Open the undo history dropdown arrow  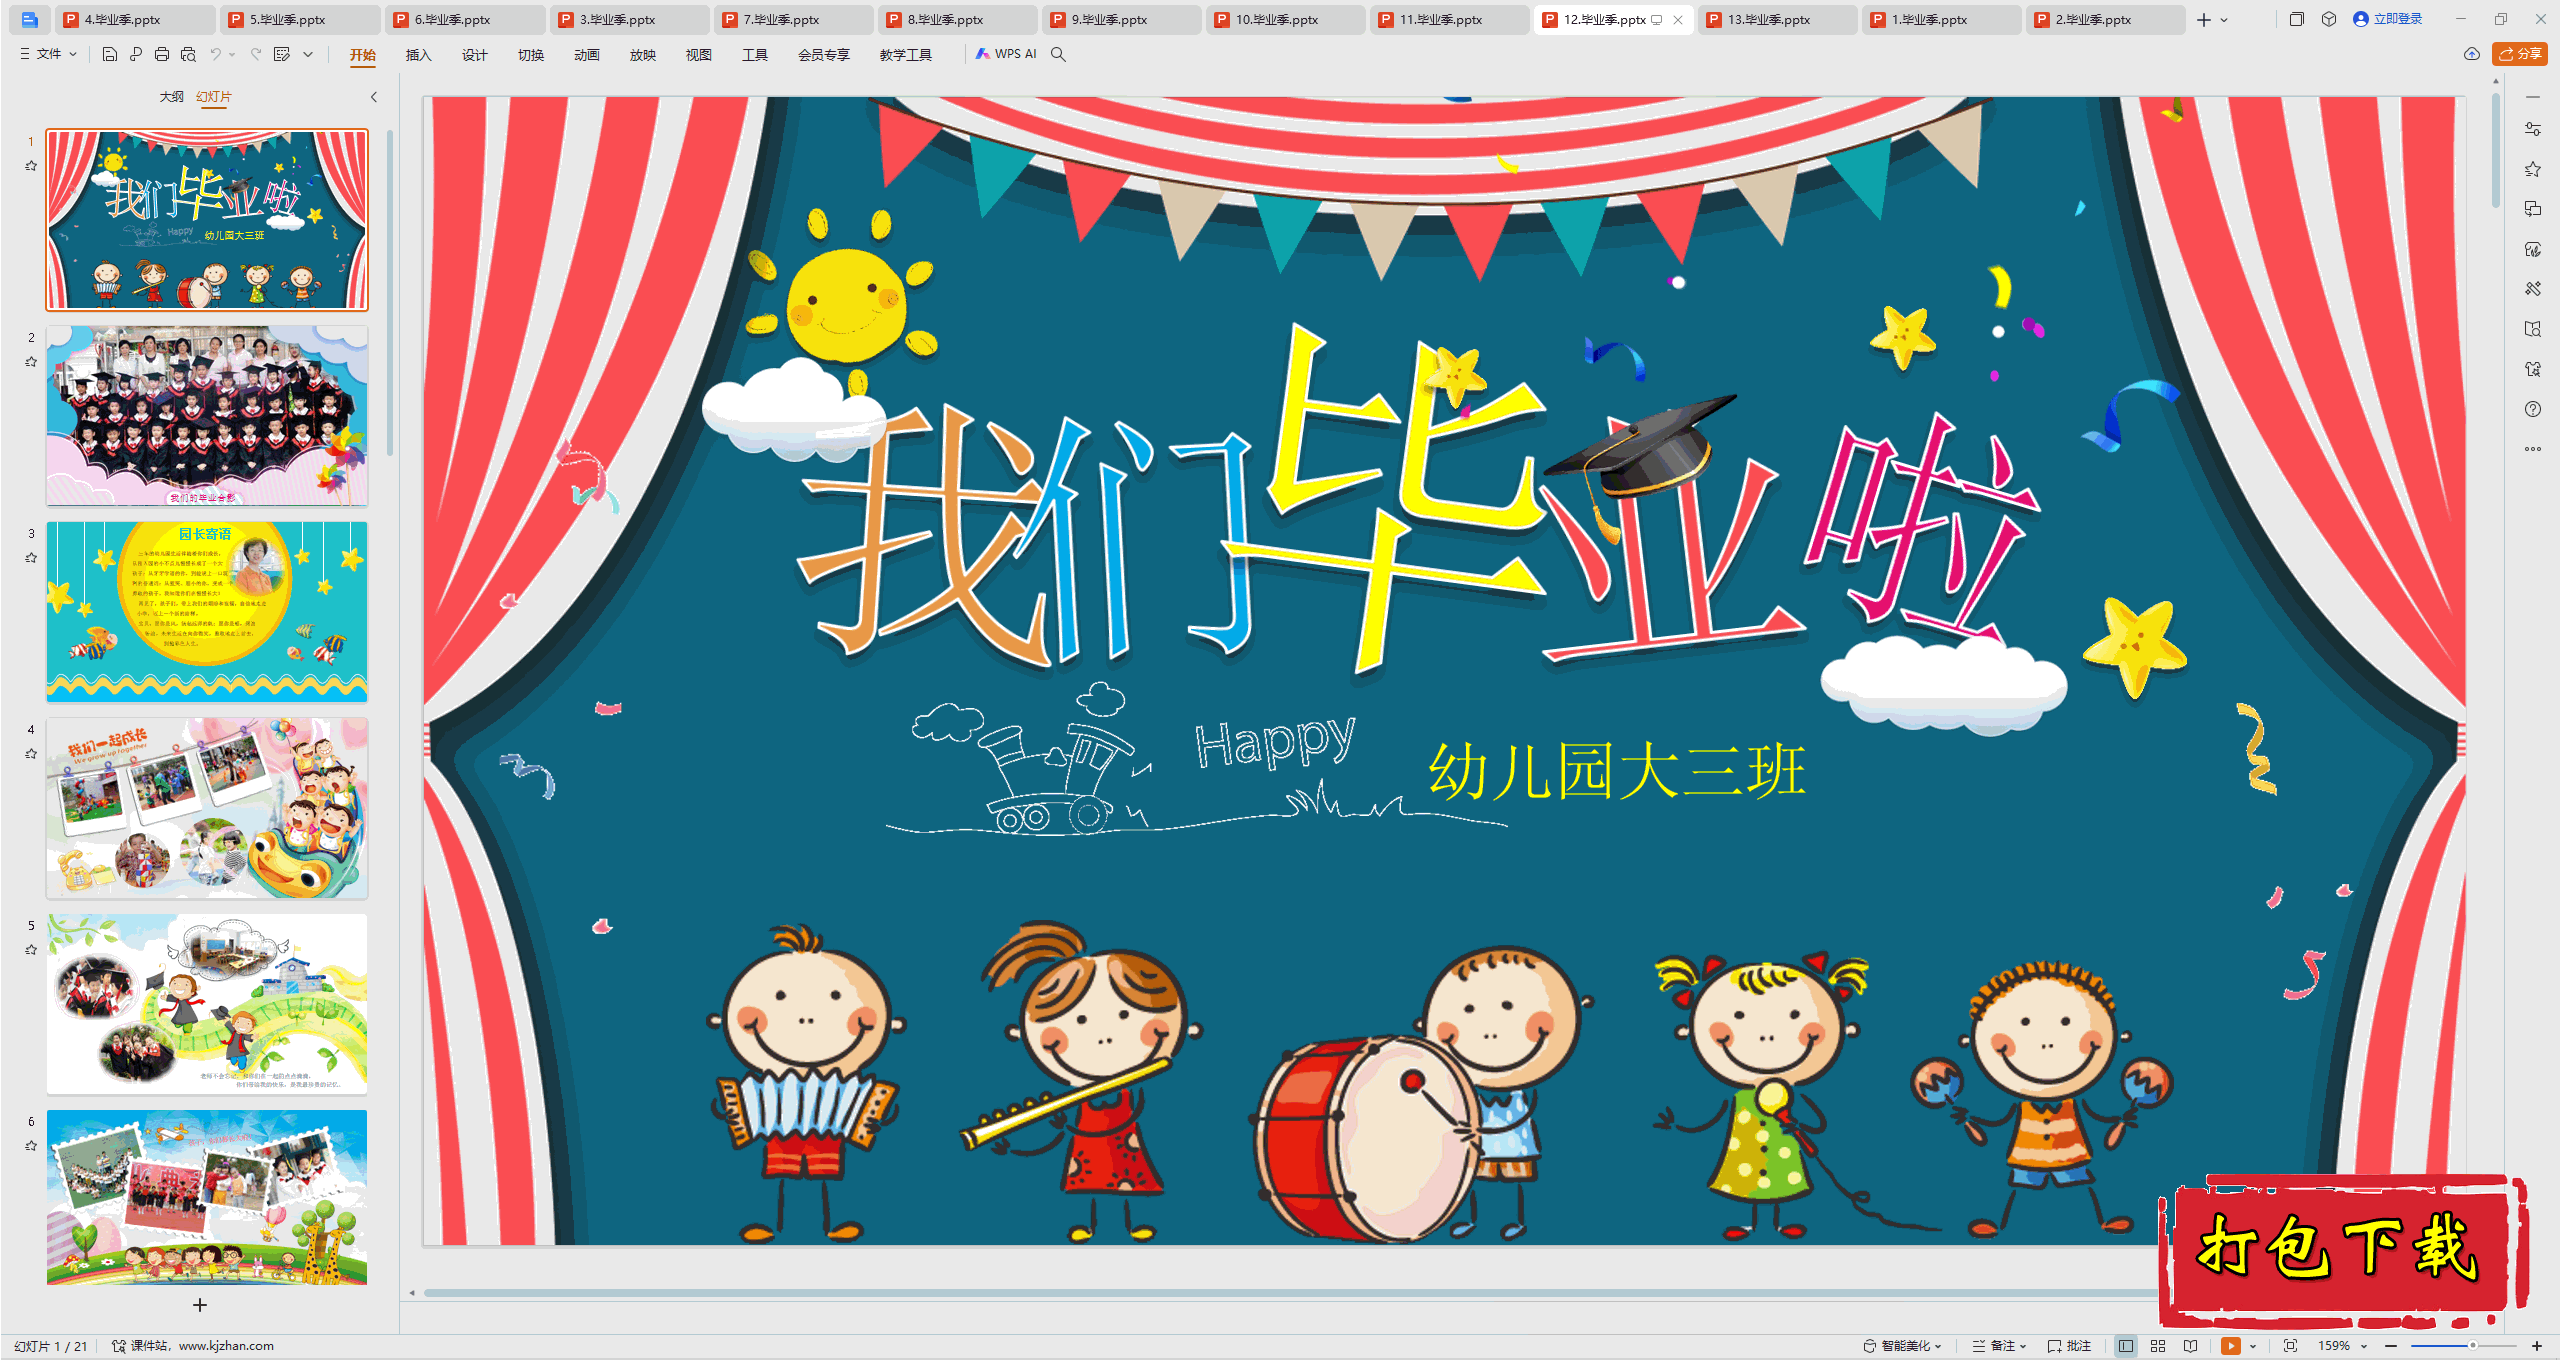(232, 54)
